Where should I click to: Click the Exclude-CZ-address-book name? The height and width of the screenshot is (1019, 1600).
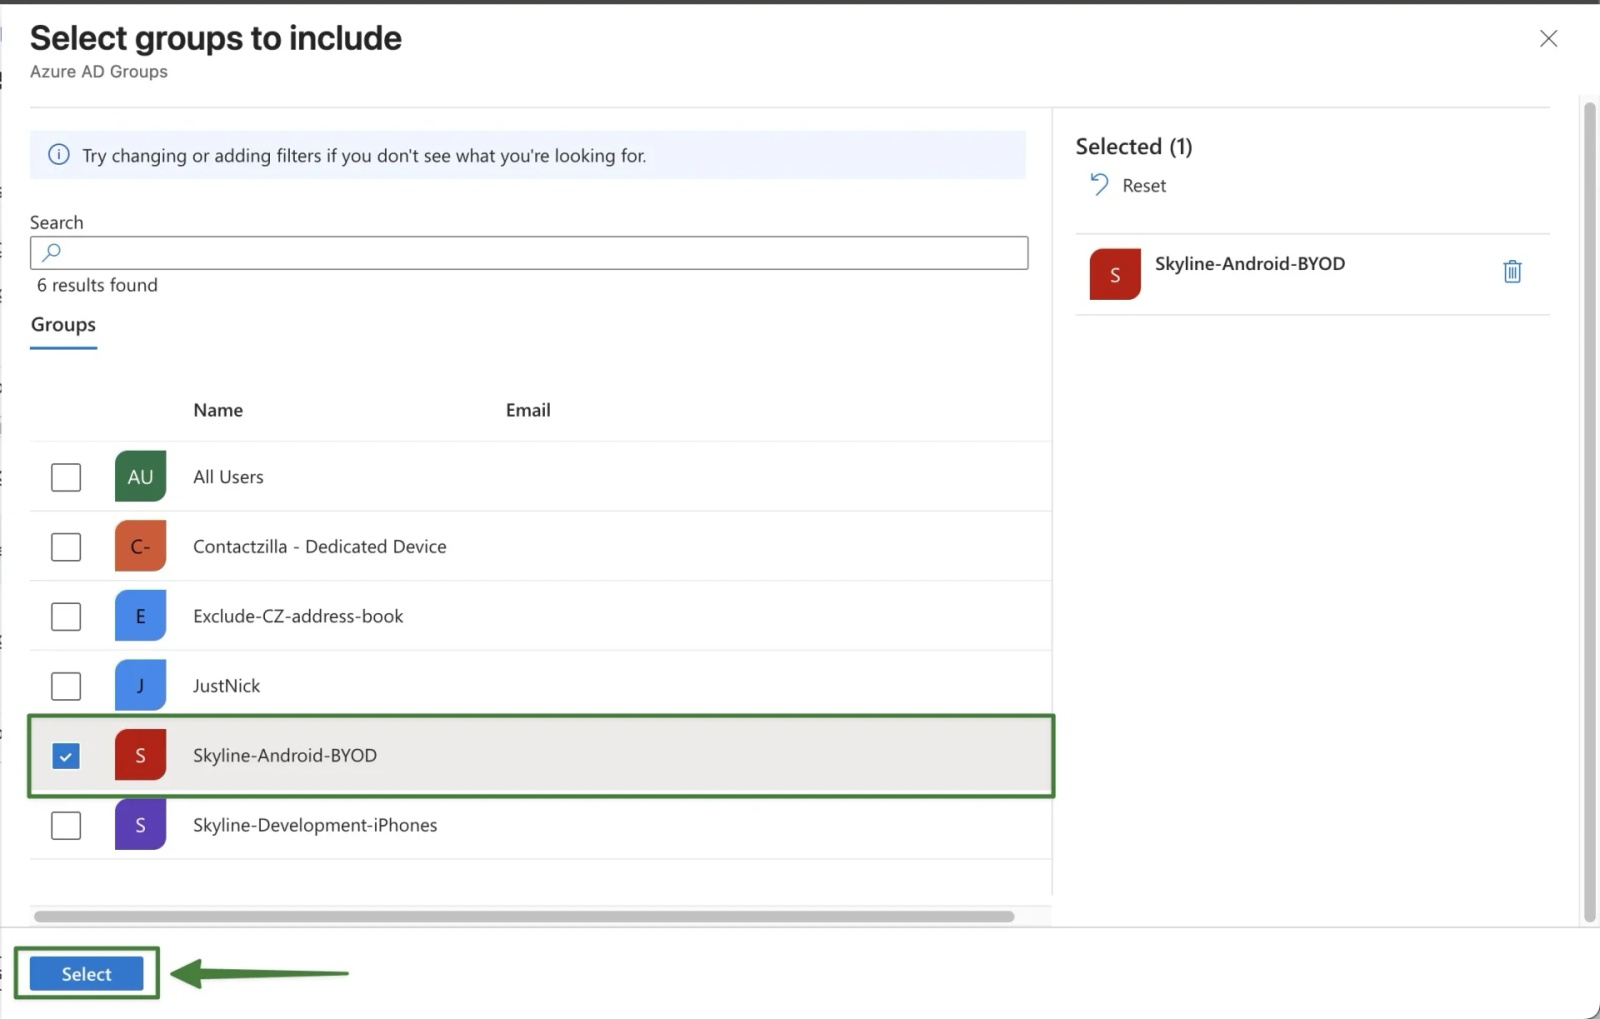pyautogui.click(x=298, y=616)
